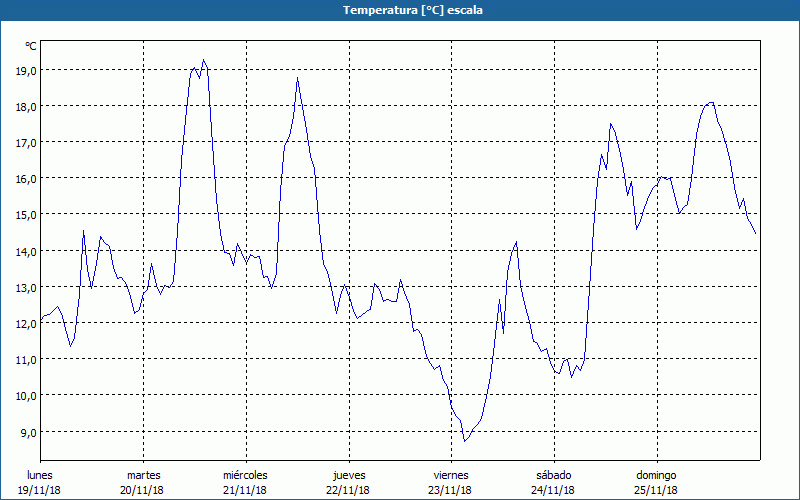Viewport: 800px width, 500px height.
Task: Click the date 19/11/18
Action: coord(39,490)
